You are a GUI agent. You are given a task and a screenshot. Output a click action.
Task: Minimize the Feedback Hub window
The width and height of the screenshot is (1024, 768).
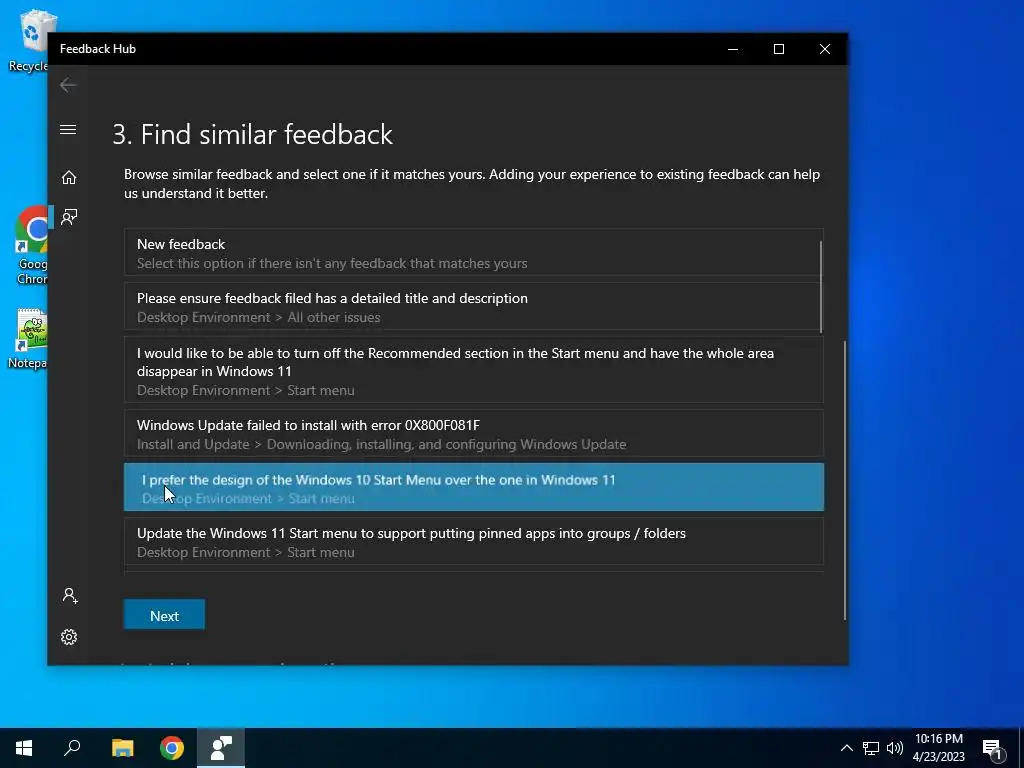pyautogui.click(x=733, y=49)
